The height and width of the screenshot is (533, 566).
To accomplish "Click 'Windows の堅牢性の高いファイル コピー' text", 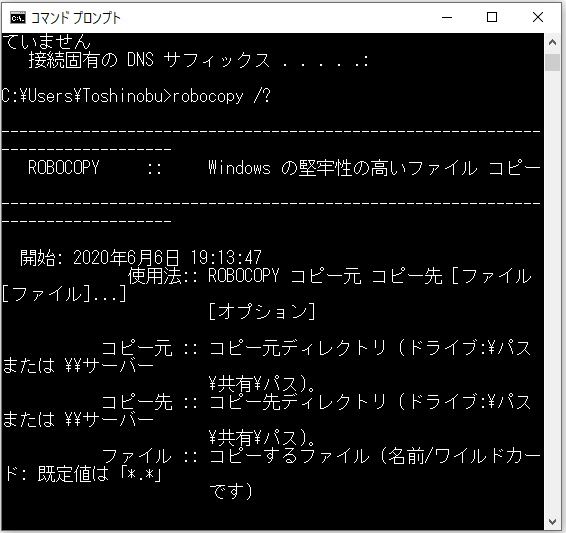I will point(374,168).
